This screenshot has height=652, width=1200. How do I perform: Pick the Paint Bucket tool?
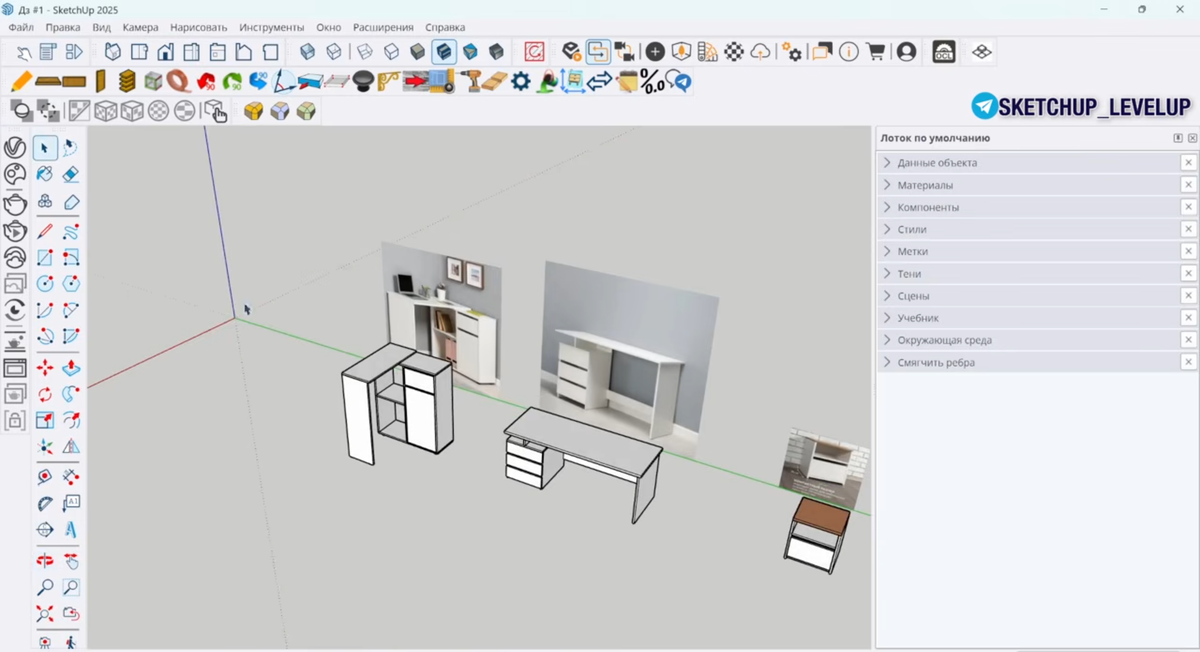pos(45,175)
